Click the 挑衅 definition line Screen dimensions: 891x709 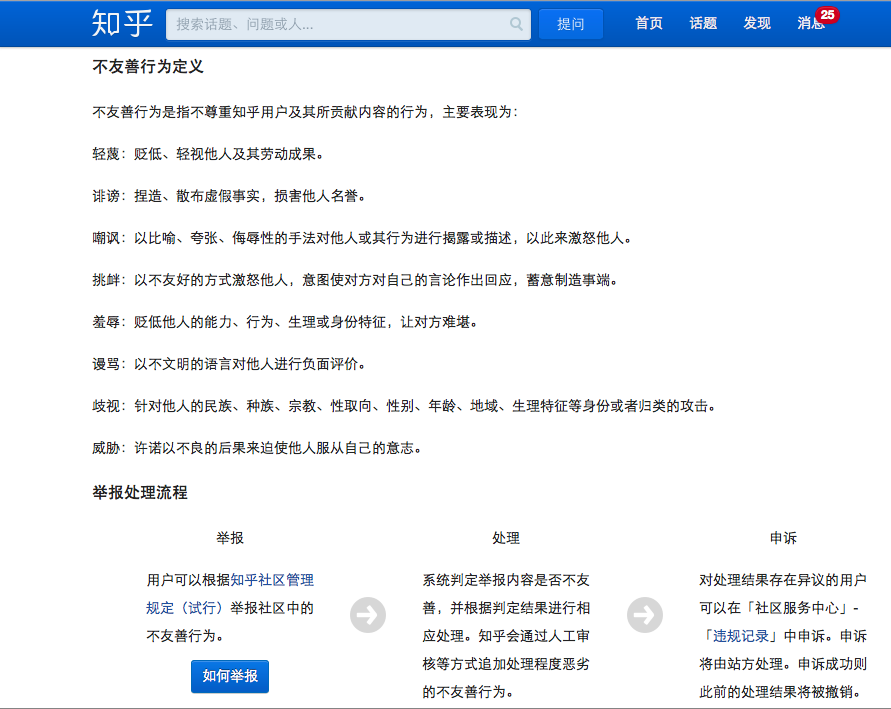pos(355,280)
